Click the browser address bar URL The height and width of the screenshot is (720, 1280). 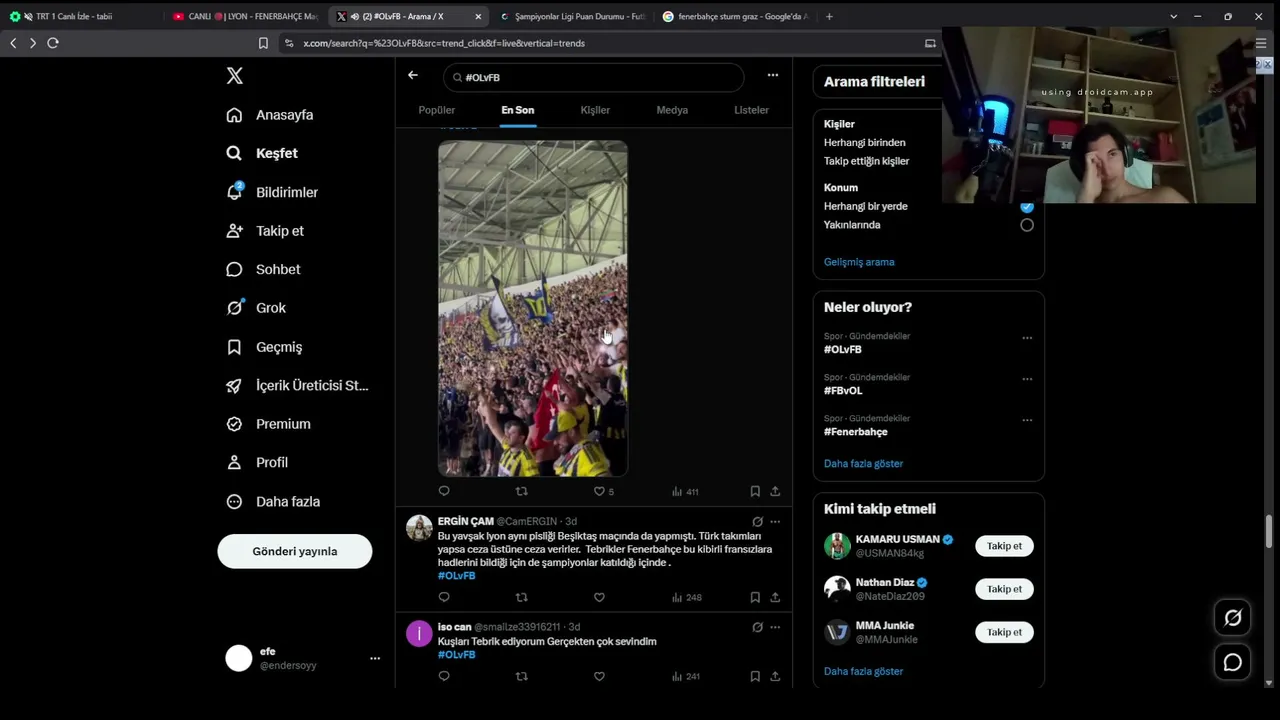pyautogui.click(x=444, y=43)
